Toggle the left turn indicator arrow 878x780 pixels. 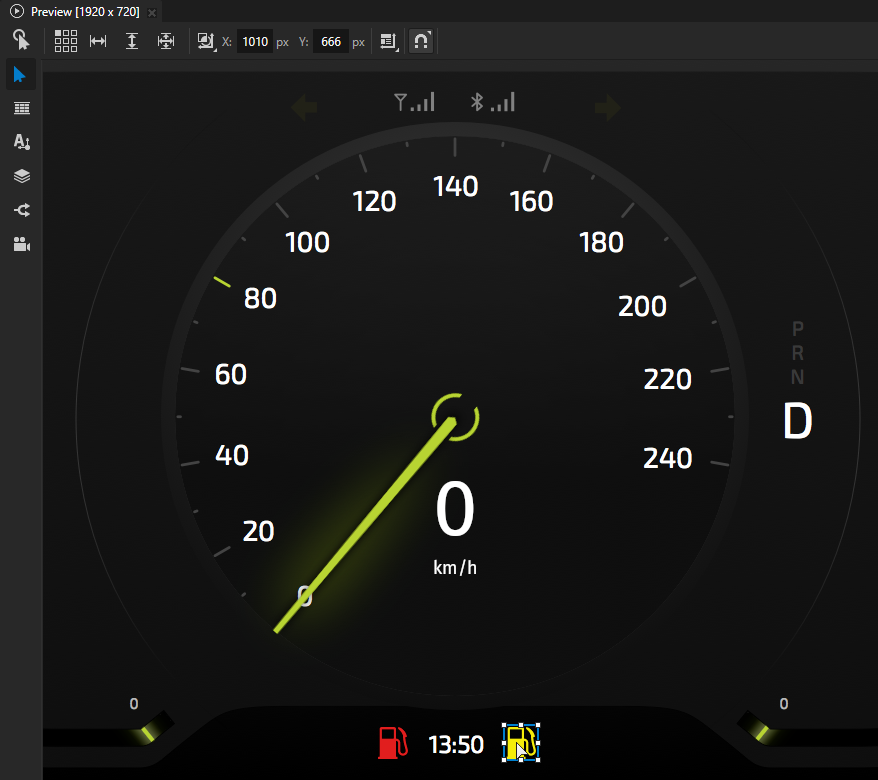(304, 106)
